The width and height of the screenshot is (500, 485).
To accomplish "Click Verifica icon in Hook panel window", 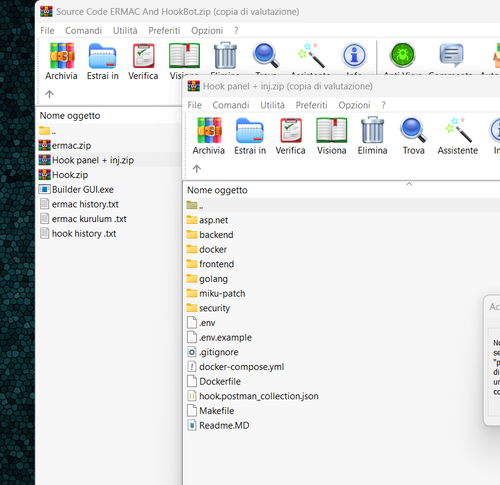I will click(291, 130).
